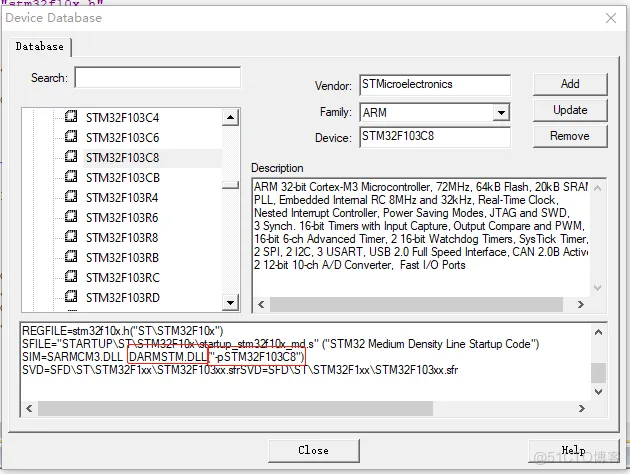
Task: Click the Vendor field showing STMicroelectronics
Action: click(435, 85)
